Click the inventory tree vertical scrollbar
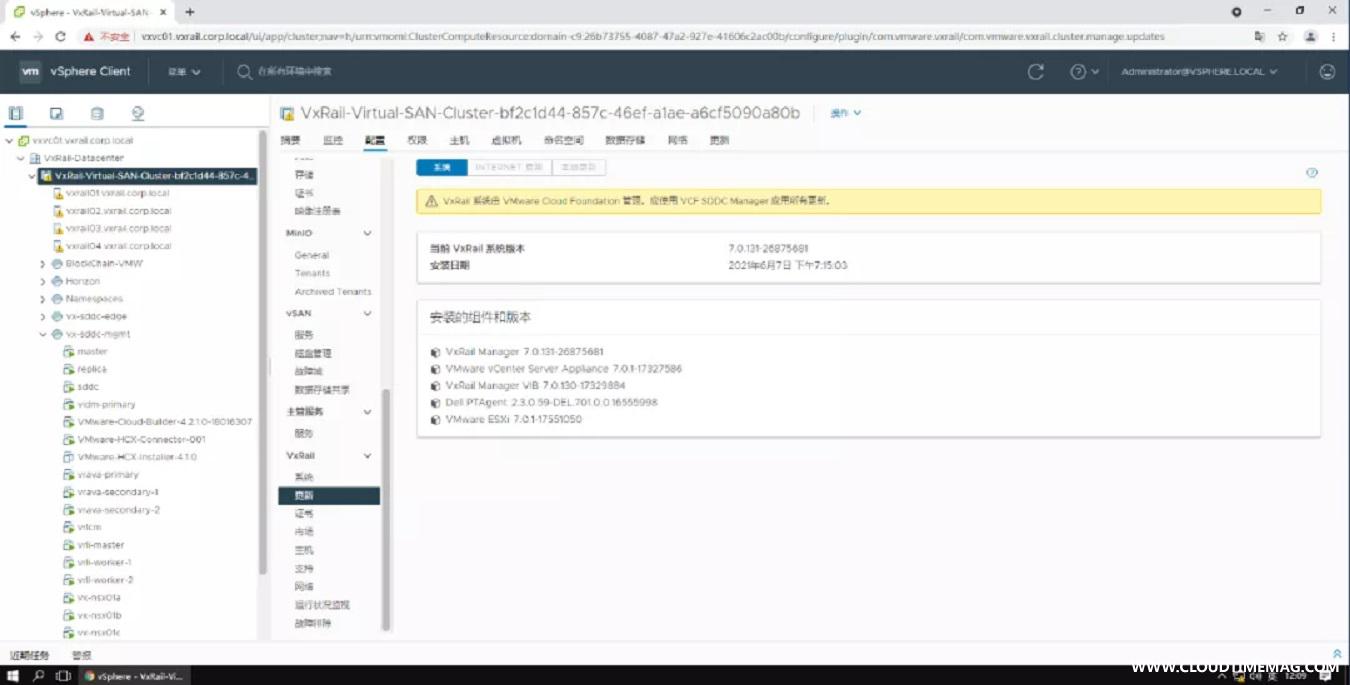 (263, 351)
